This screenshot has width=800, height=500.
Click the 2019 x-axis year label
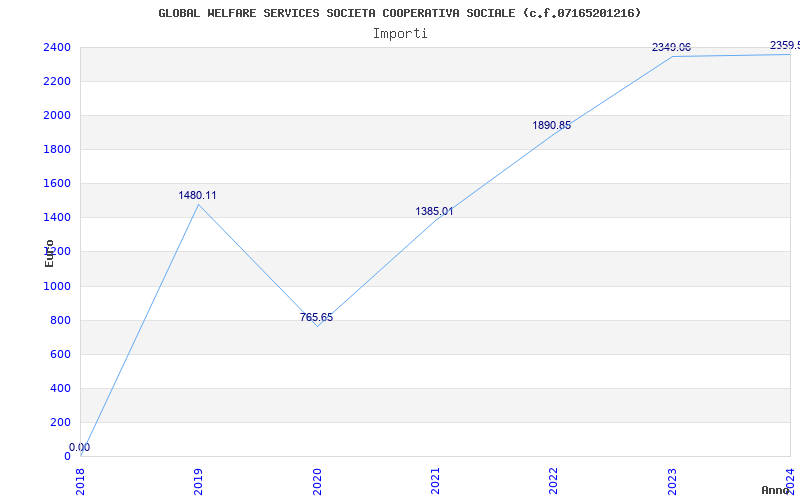pos(198,481)
